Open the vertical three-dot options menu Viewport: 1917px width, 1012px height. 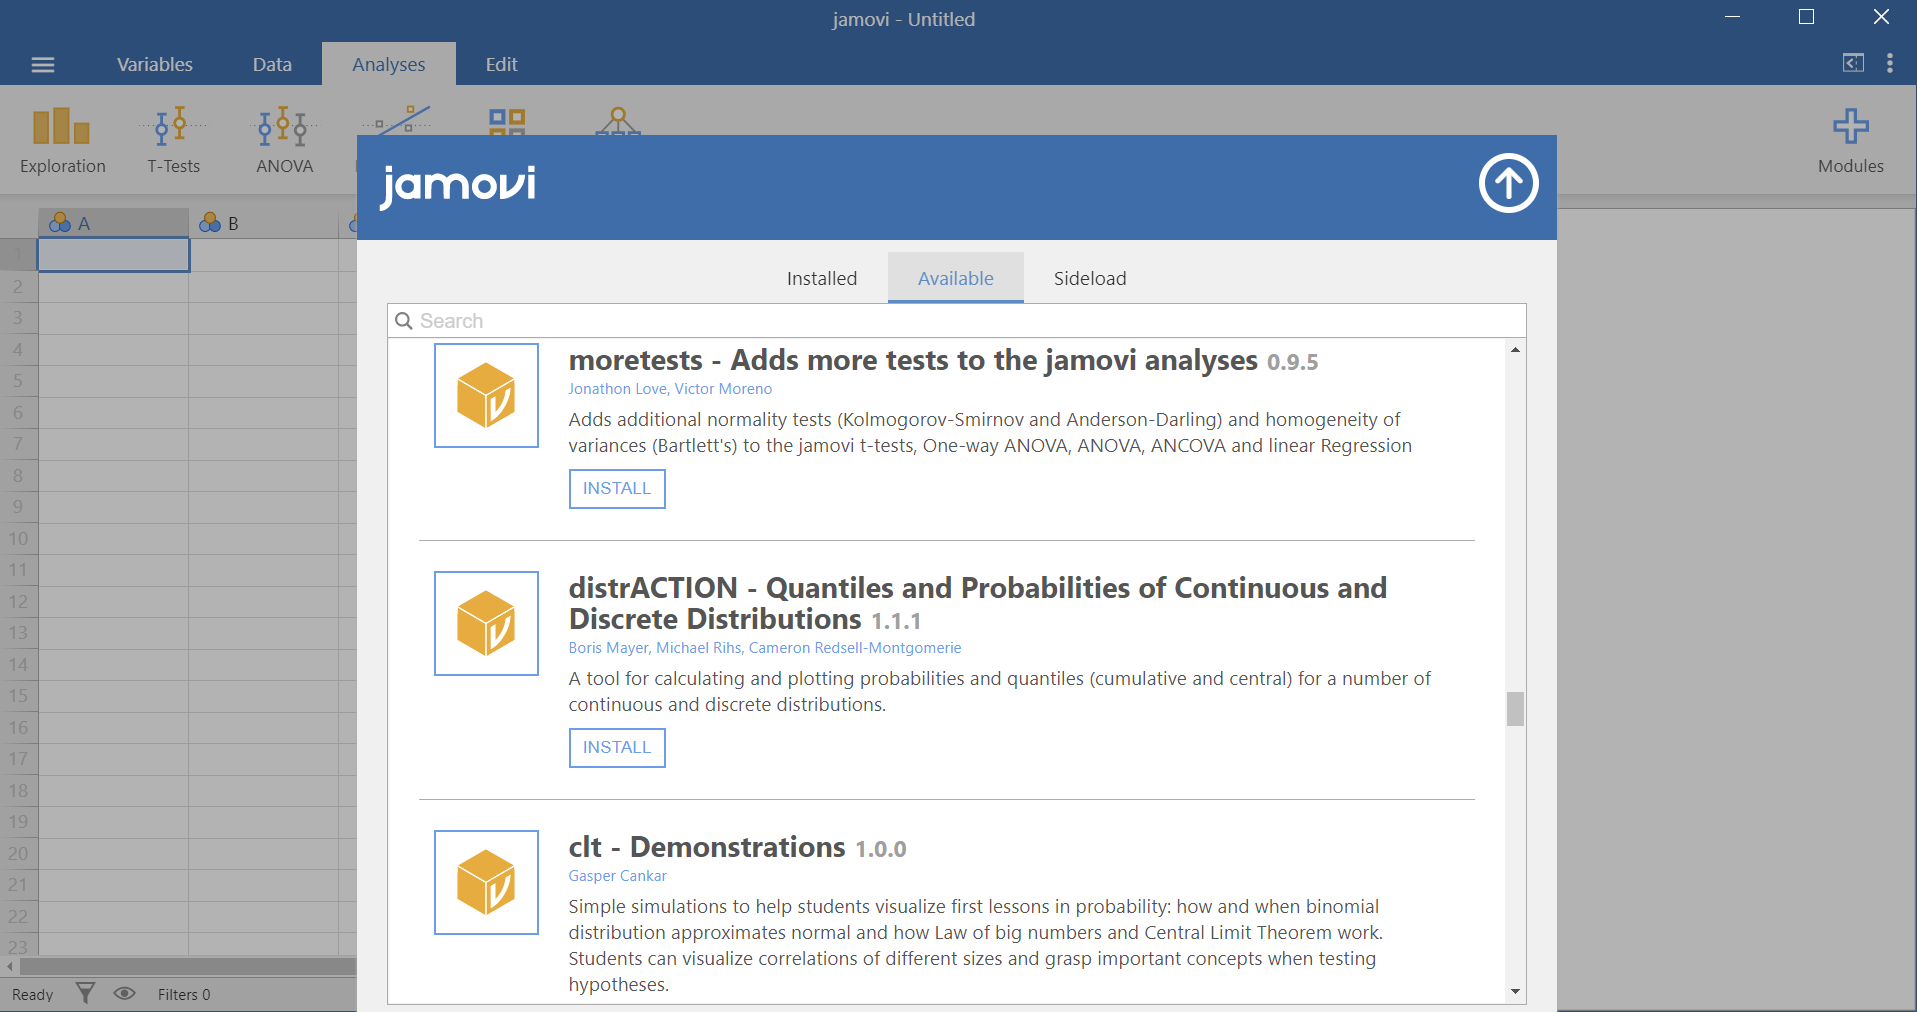(1889, 64)
